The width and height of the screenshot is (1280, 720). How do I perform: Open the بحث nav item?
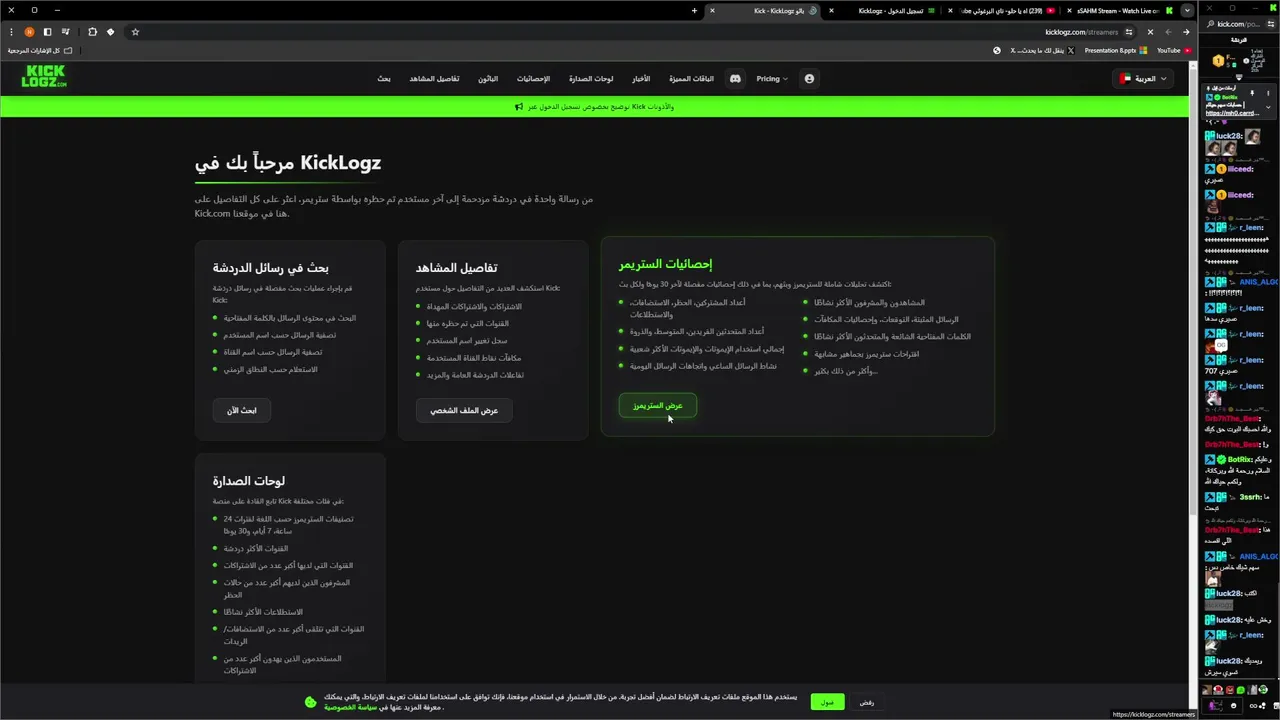click(x=384, y=78)
